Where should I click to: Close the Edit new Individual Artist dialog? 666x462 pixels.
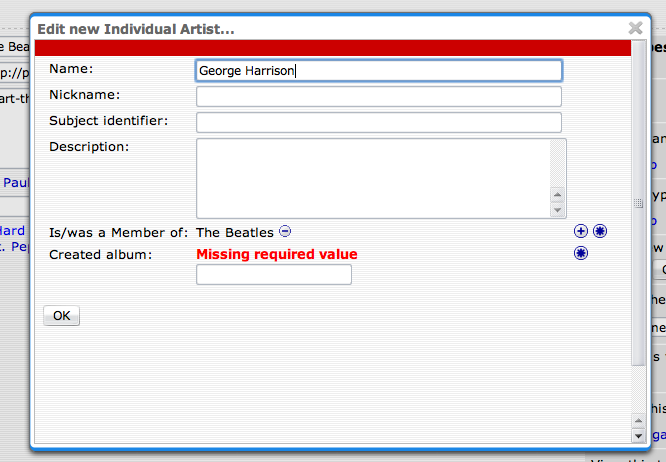pyautogui.click(x=635, y=29)
